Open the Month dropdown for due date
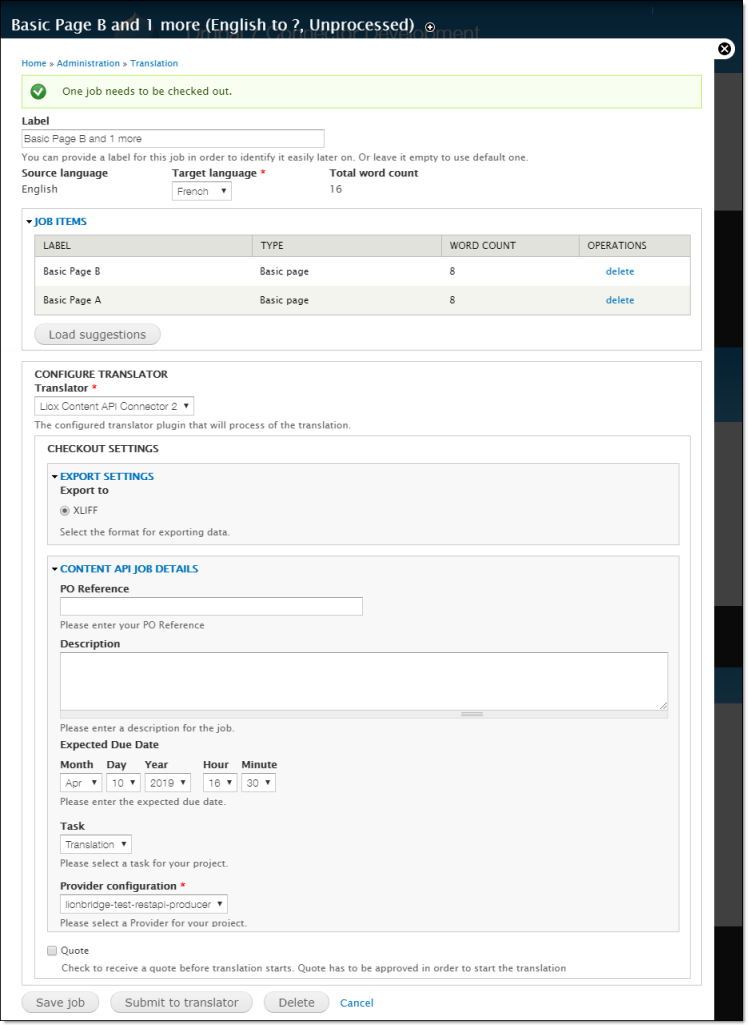 (81, 783)
